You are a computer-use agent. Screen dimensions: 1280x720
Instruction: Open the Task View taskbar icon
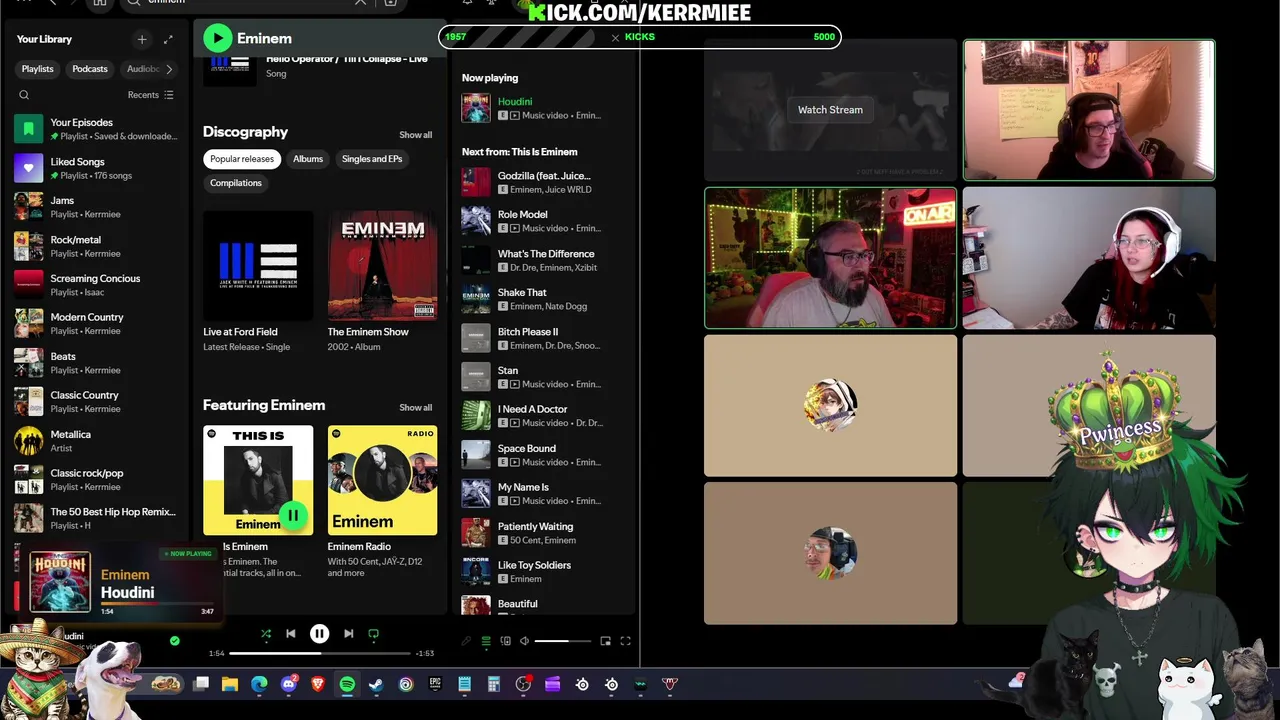coord(201,684)
